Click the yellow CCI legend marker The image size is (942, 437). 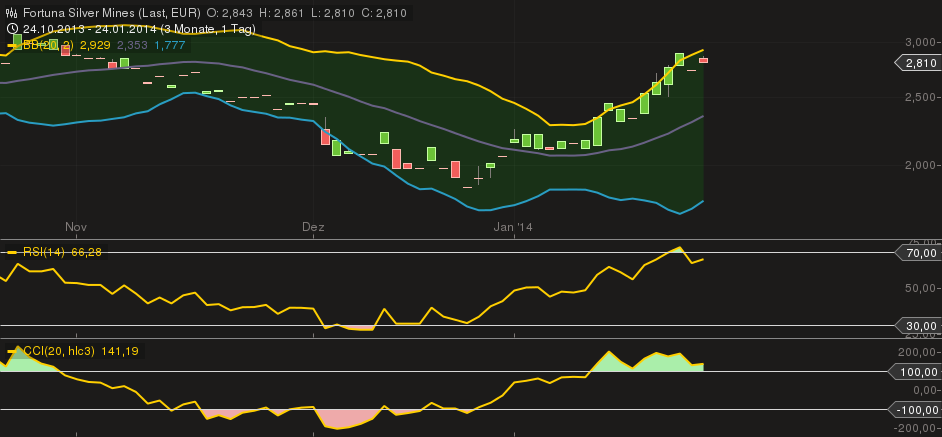(x=14, y=351)
